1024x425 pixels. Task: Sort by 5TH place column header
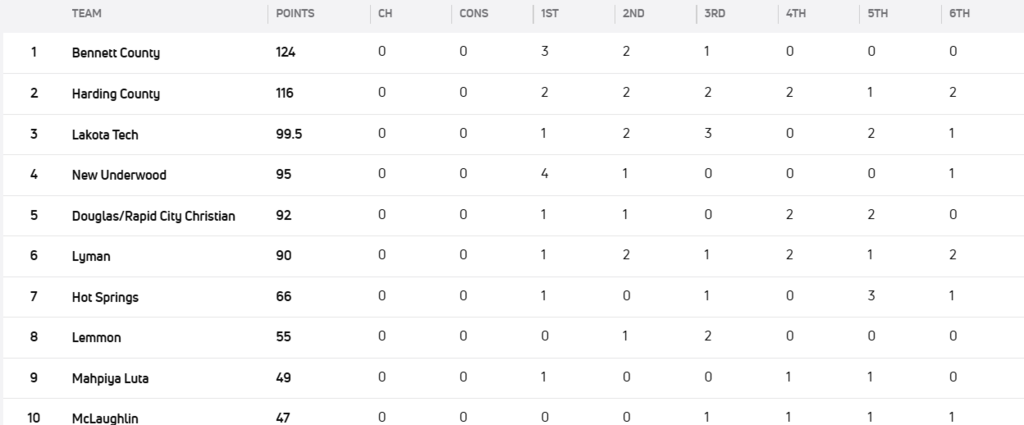pos(878,14)
